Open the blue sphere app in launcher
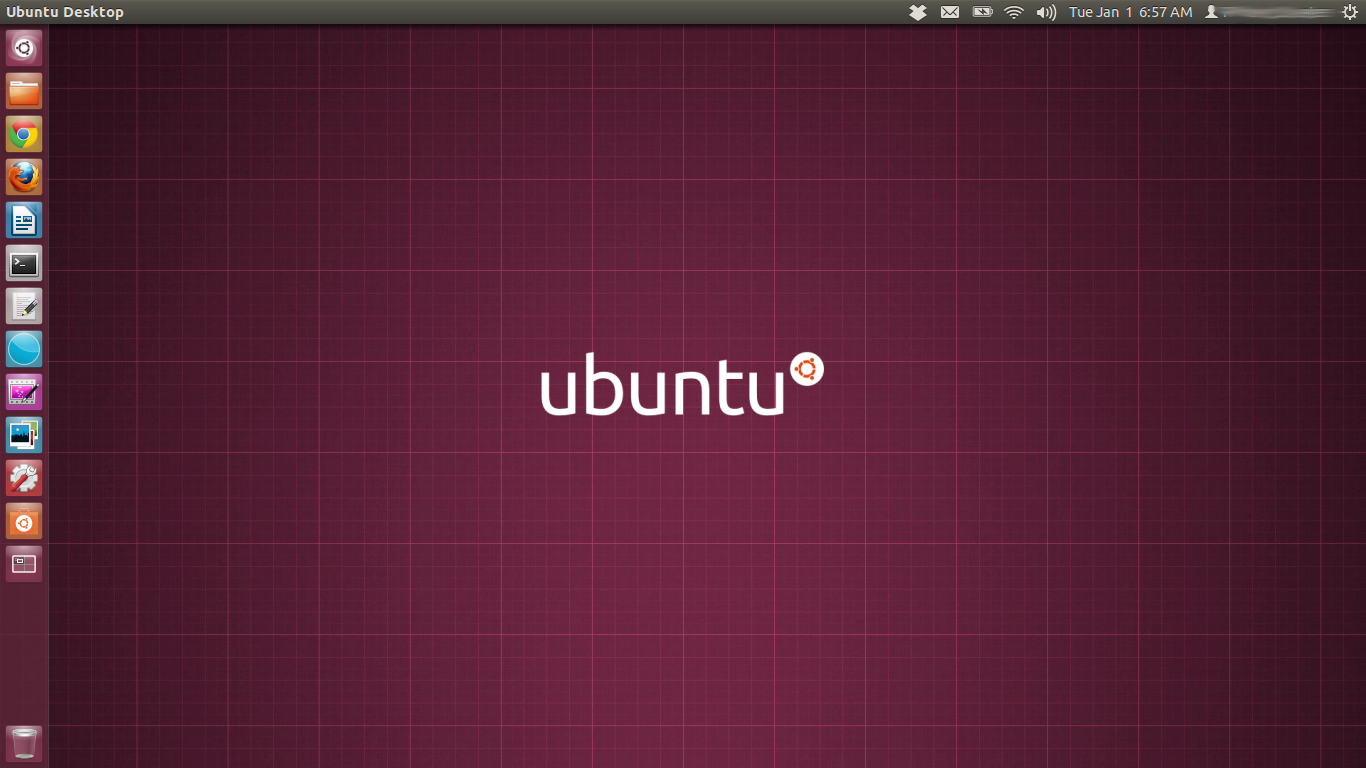 click(24, 349)
